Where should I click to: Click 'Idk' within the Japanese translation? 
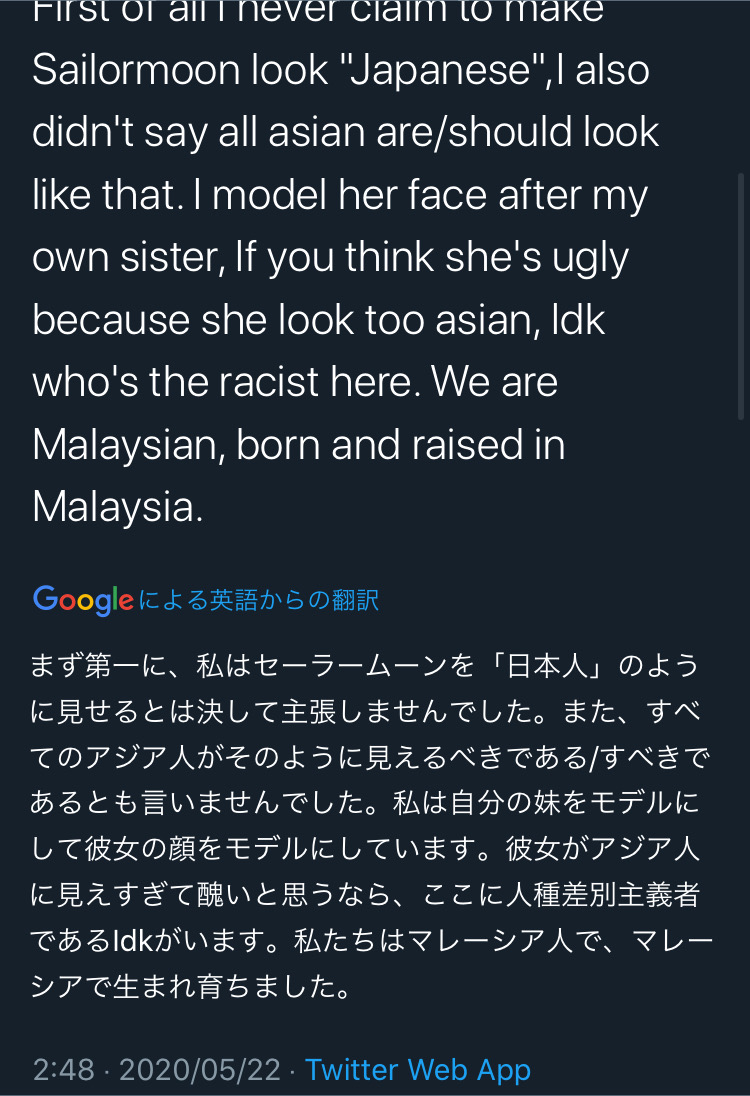(132, 940)
